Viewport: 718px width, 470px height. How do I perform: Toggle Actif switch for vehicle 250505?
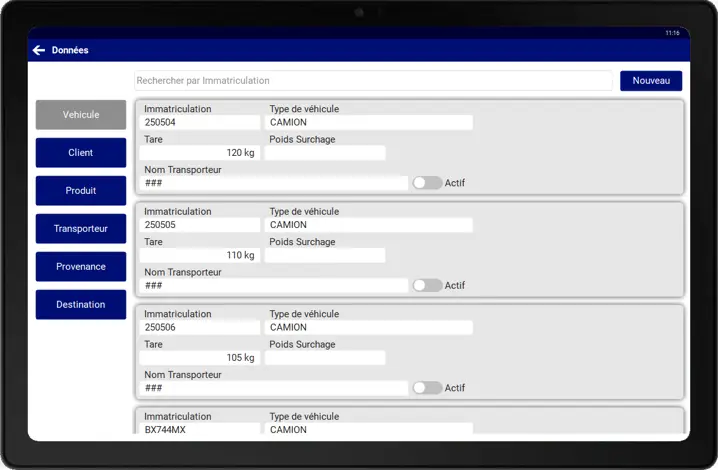427,285
